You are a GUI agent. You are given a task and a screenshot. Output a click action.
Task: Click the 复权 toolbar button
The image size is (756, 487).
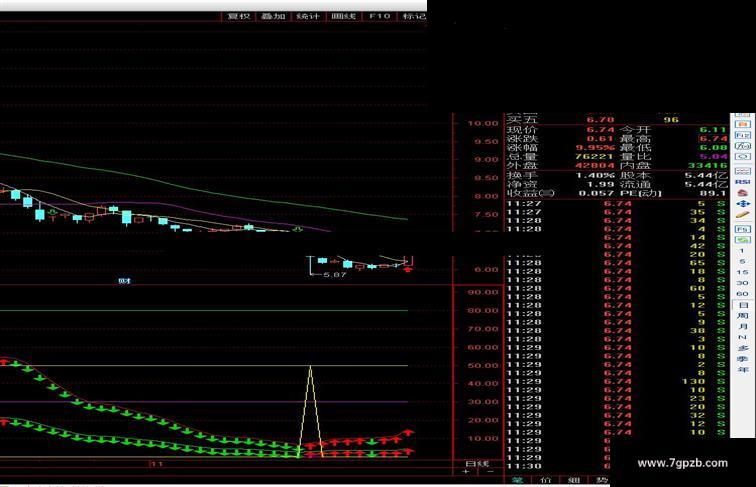[239, 16]
